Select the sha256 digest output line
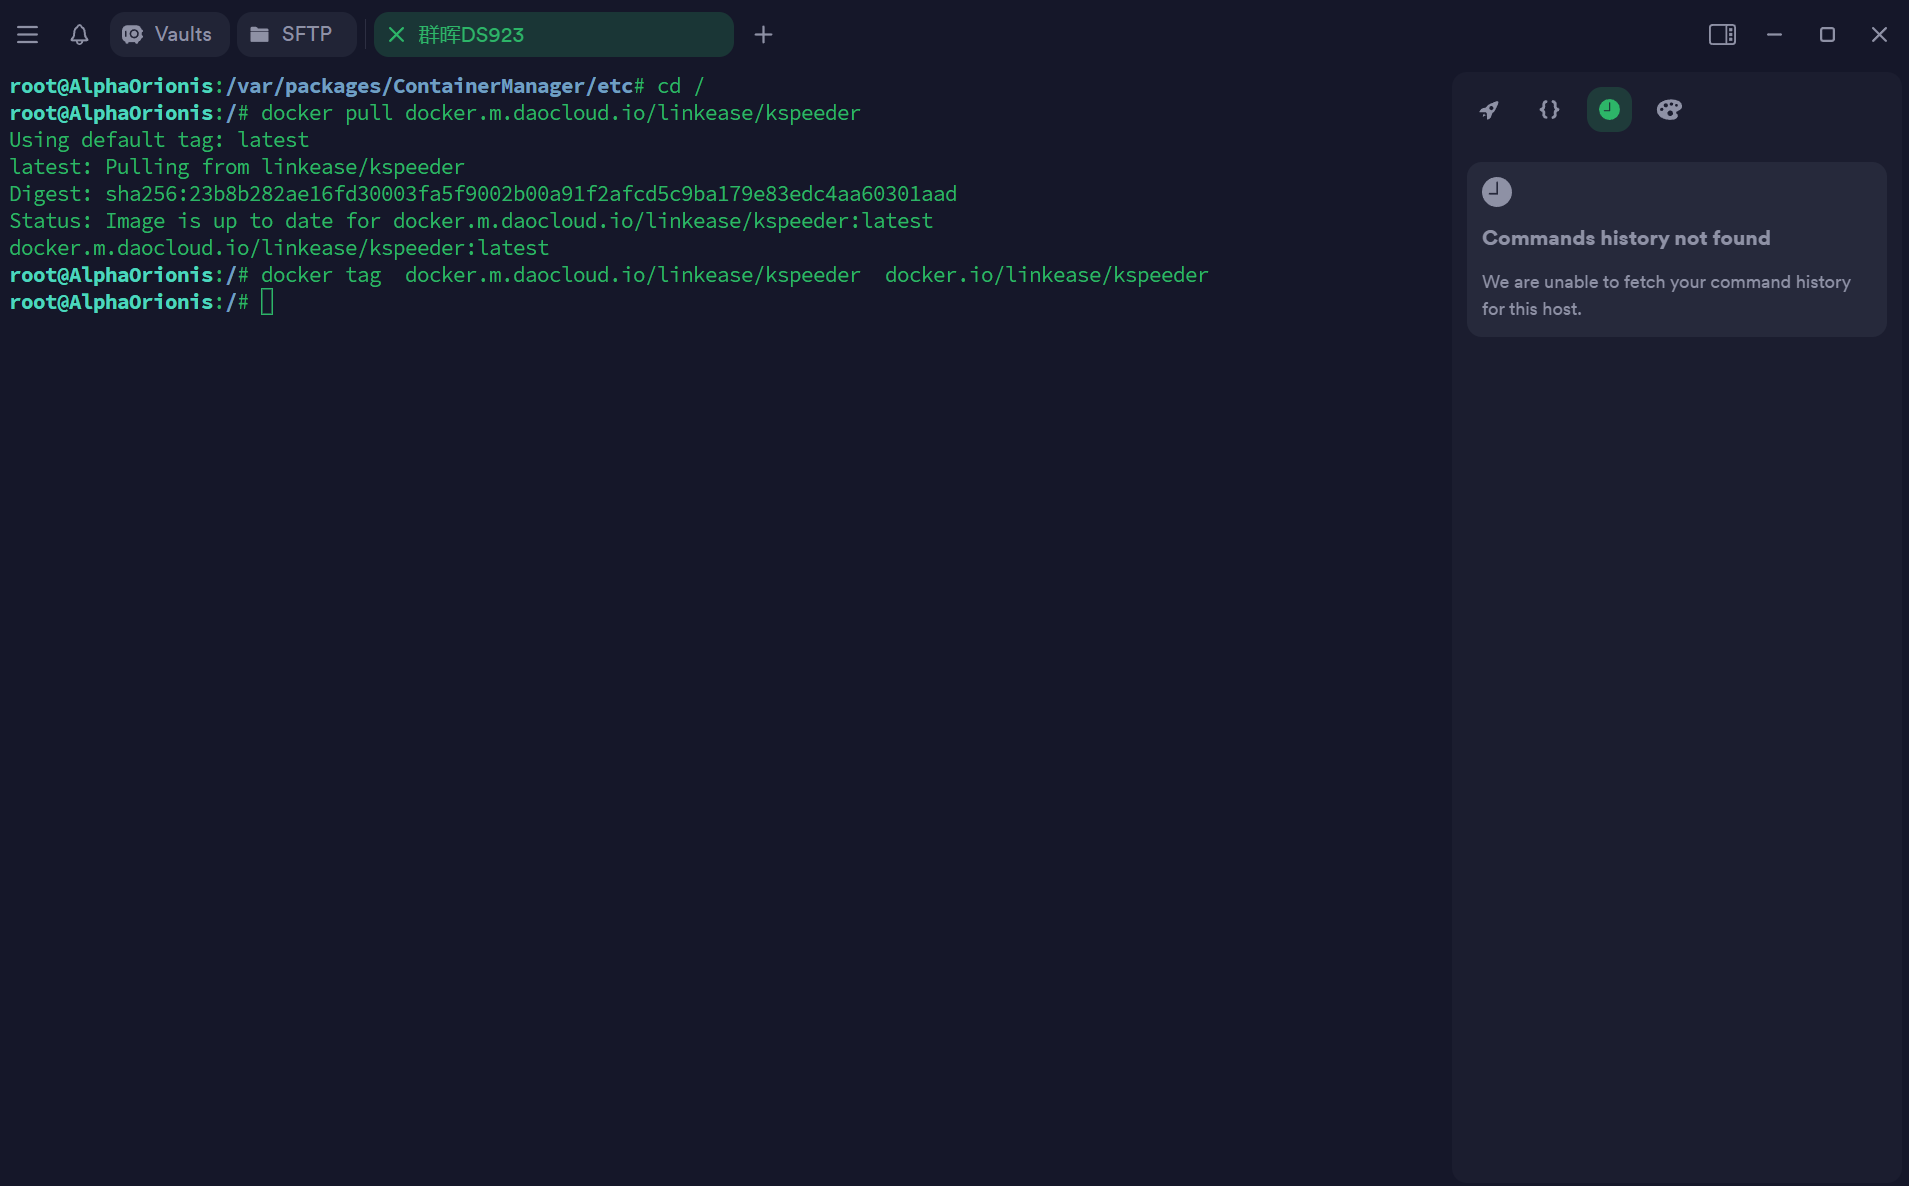 point(482,193)
